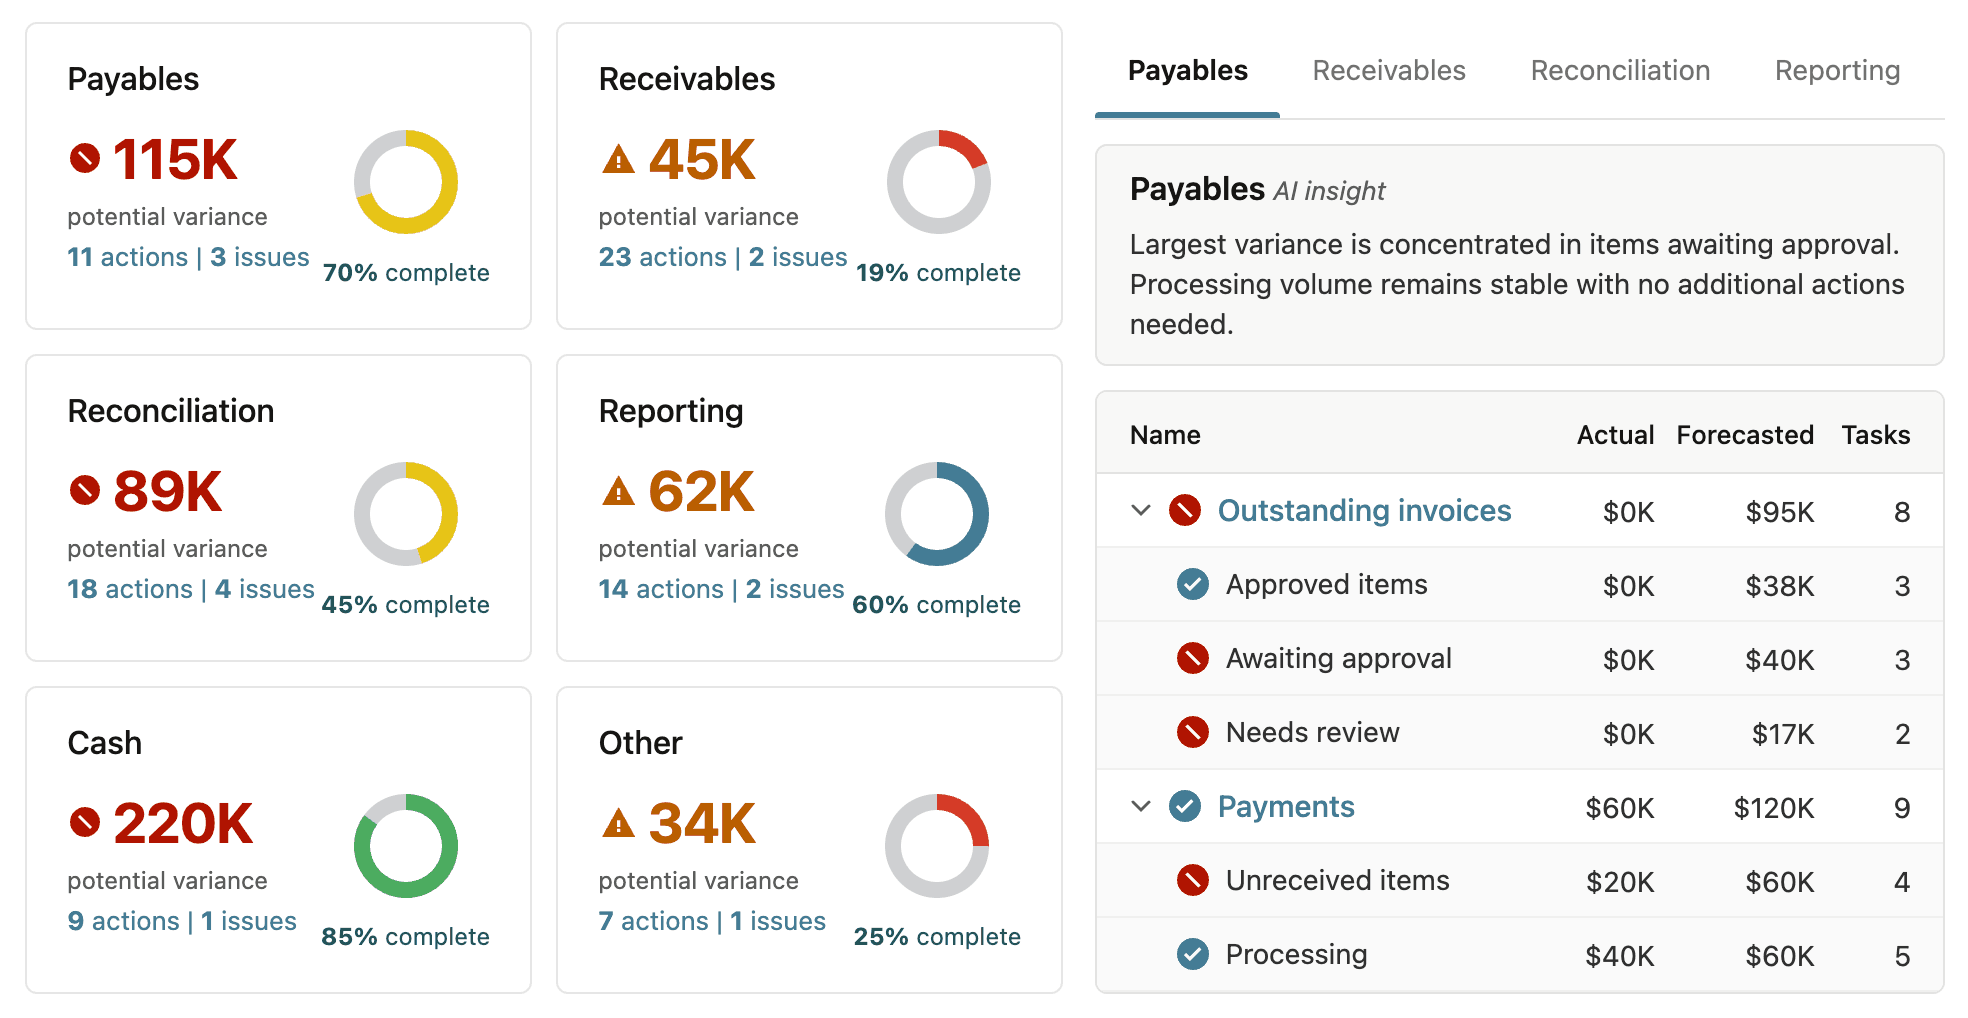Collapse the Payments group

pyautogui.click(x=1140, y=806)
